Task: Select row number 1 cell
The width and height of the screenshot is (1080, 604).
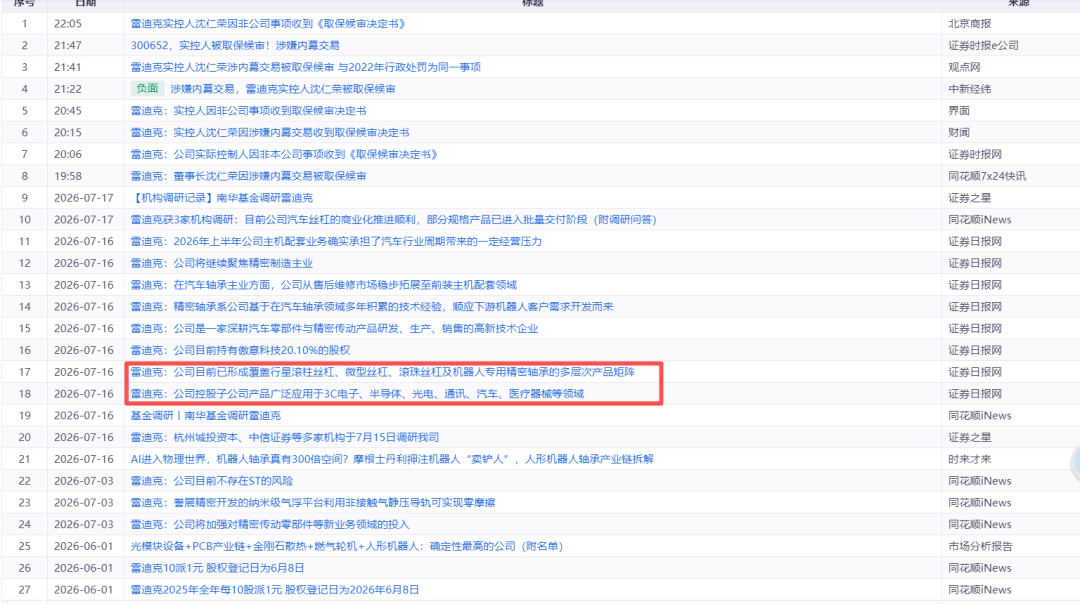Action: coord(25,23)
